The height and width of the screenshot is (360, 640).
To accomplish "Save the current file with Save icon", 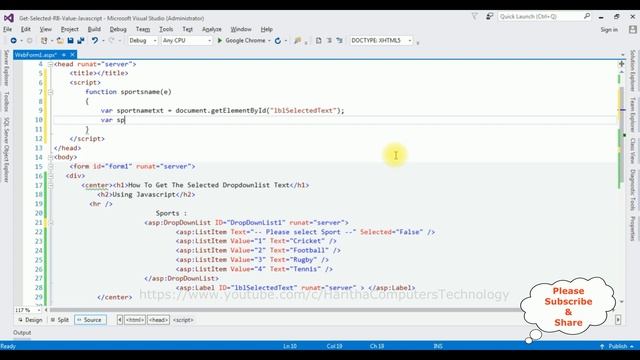I will pyautogui.click(x=70, y=40).
